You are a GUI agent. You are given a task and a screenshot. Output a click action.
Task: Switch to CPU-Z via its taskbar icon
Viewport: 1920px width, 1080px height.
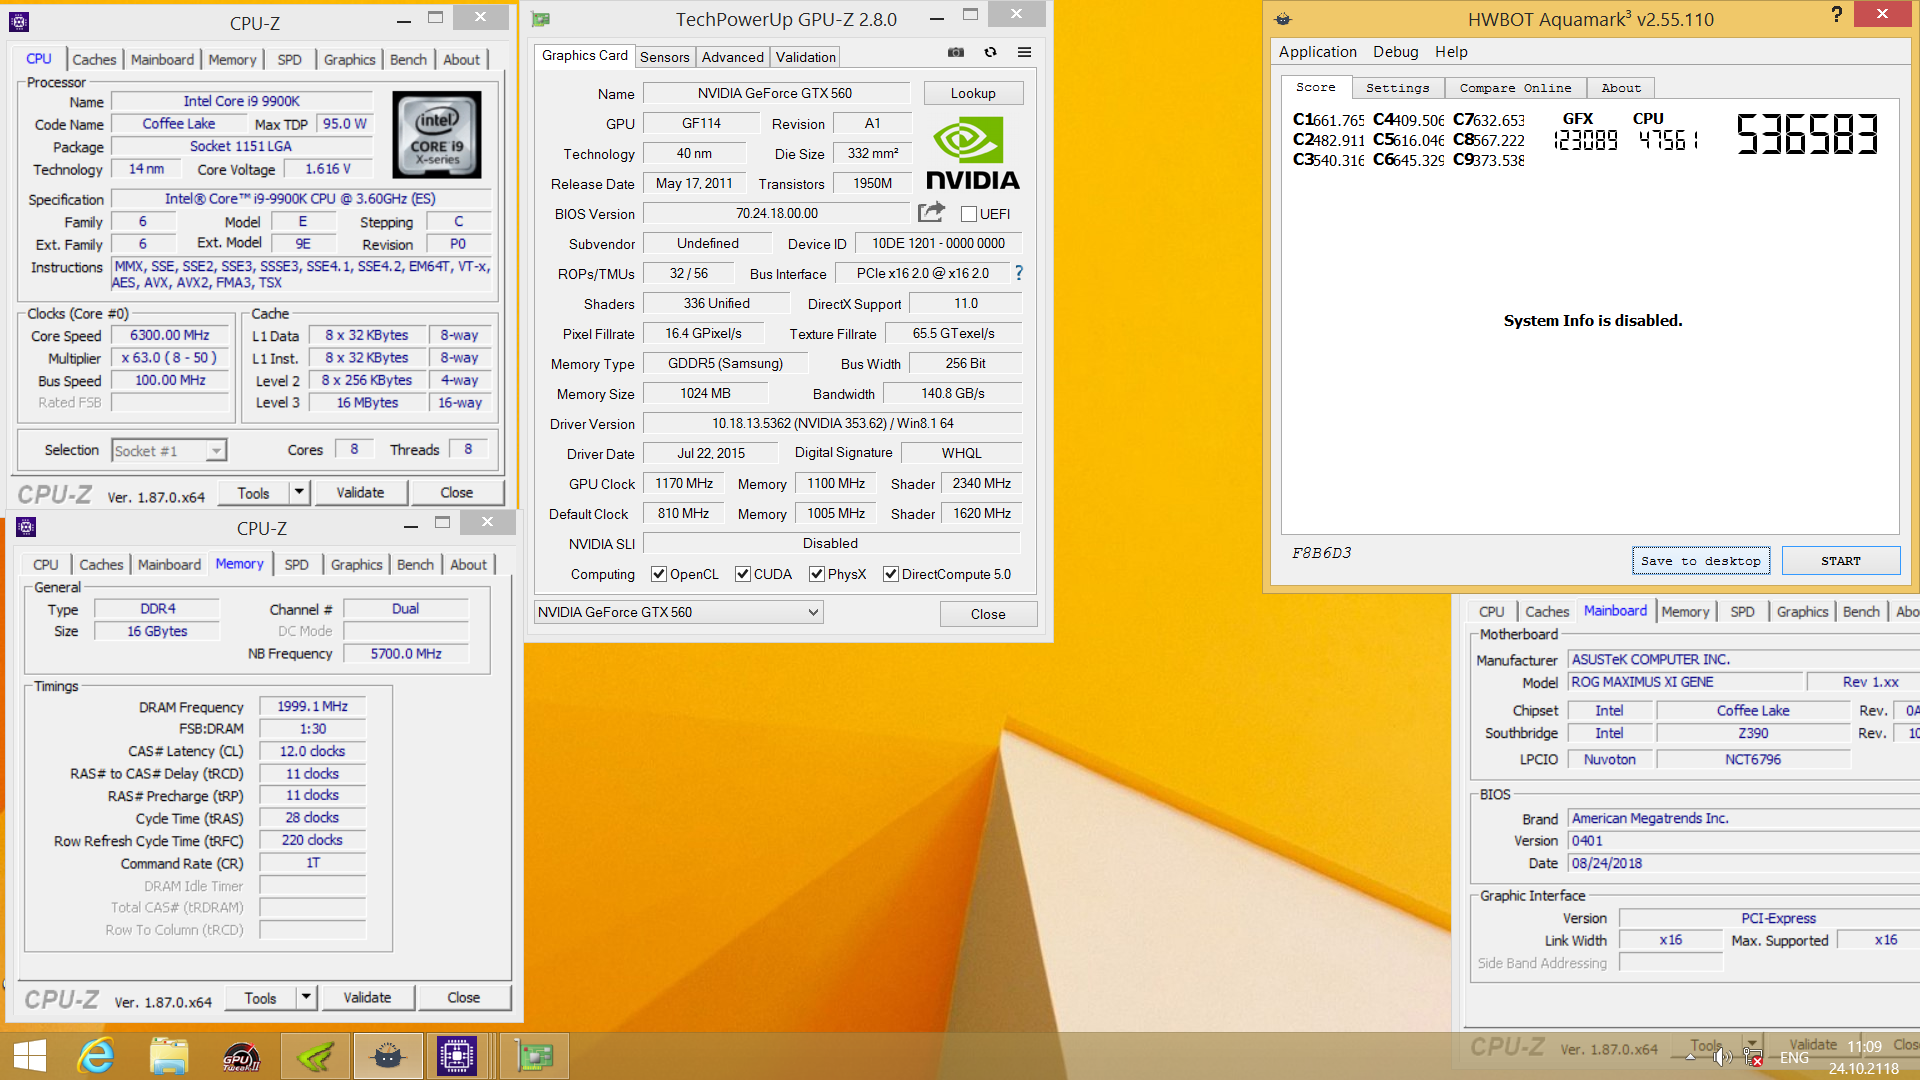point(457,1056)
